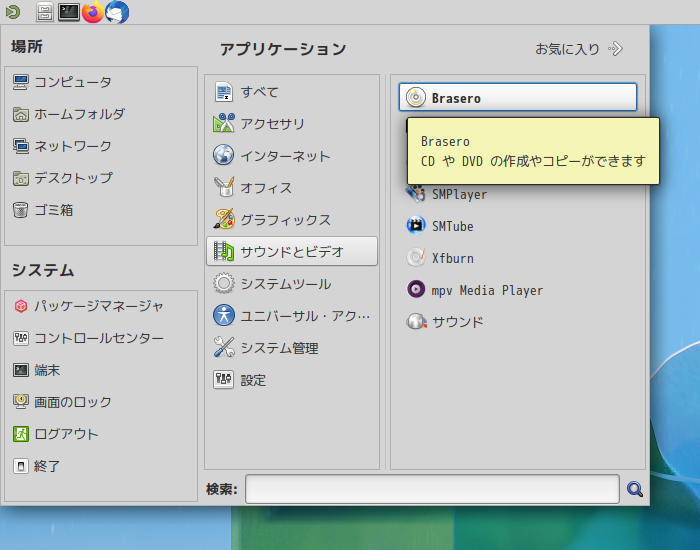Open the main menu launcher icon
This screenshot has width=700, height=550.
(x=12, y=12)
